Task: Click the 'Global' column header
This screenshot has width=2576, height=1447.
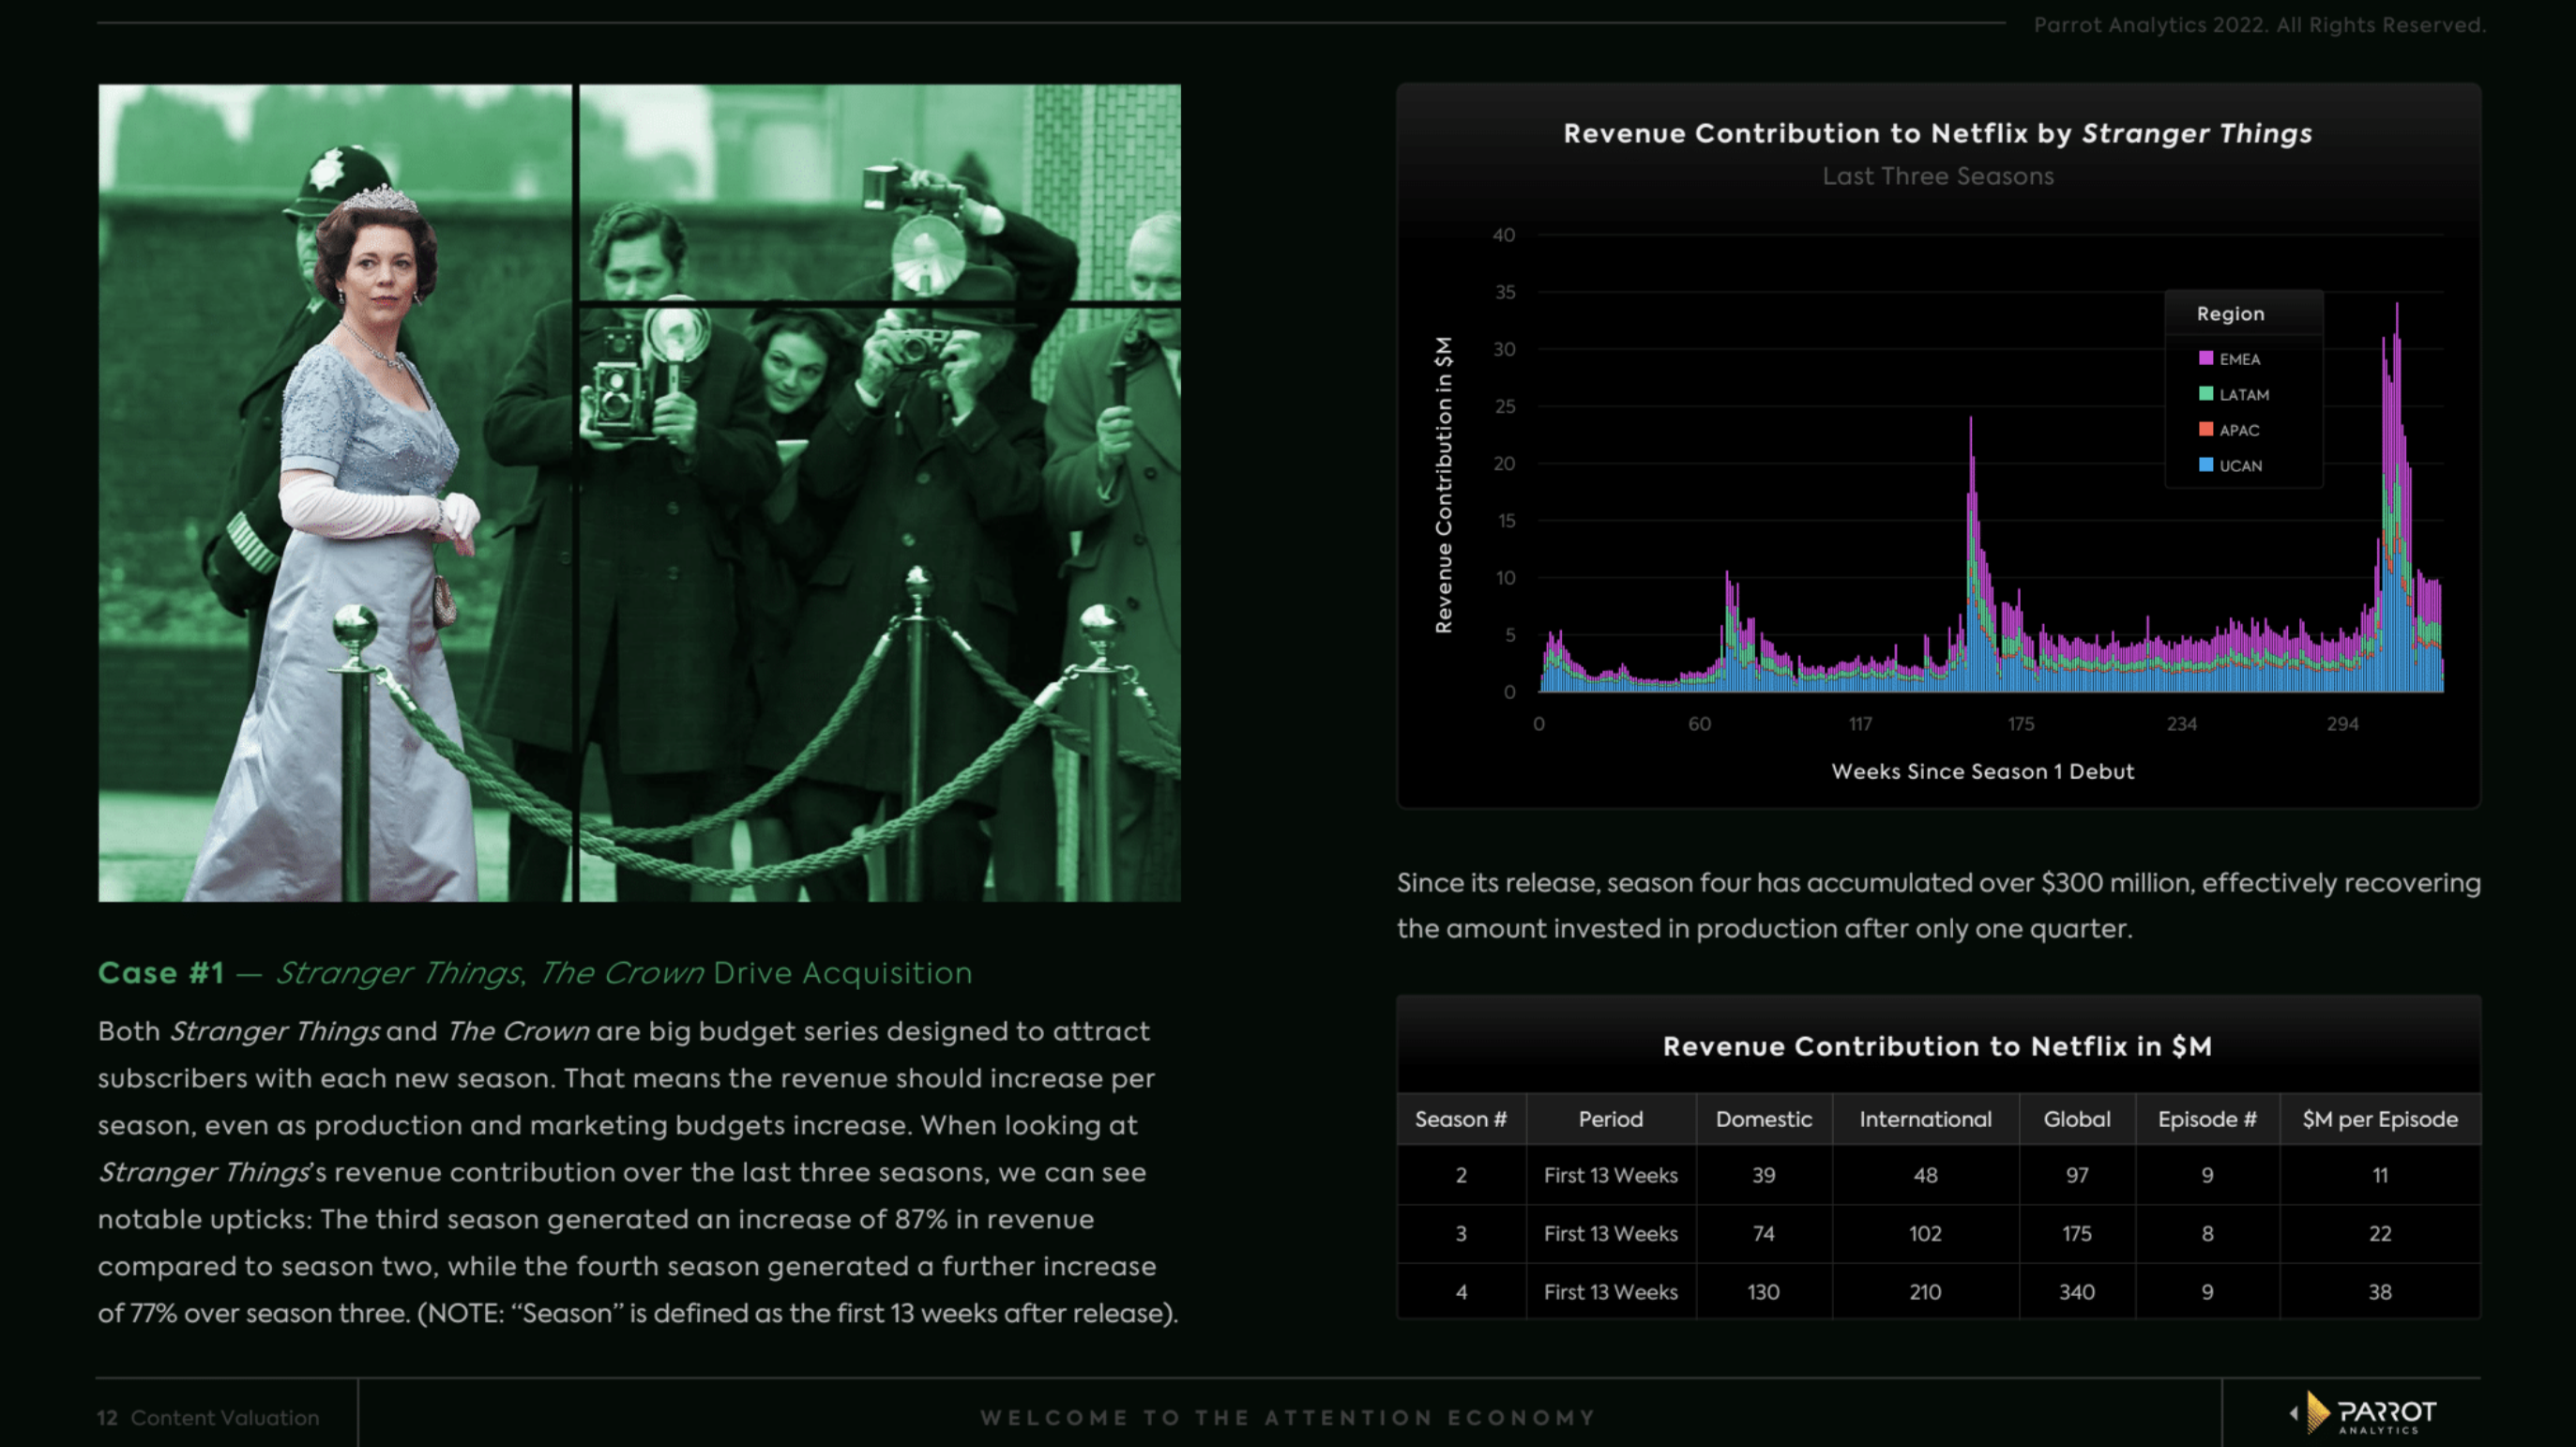Action: tap(2077, 1119)
